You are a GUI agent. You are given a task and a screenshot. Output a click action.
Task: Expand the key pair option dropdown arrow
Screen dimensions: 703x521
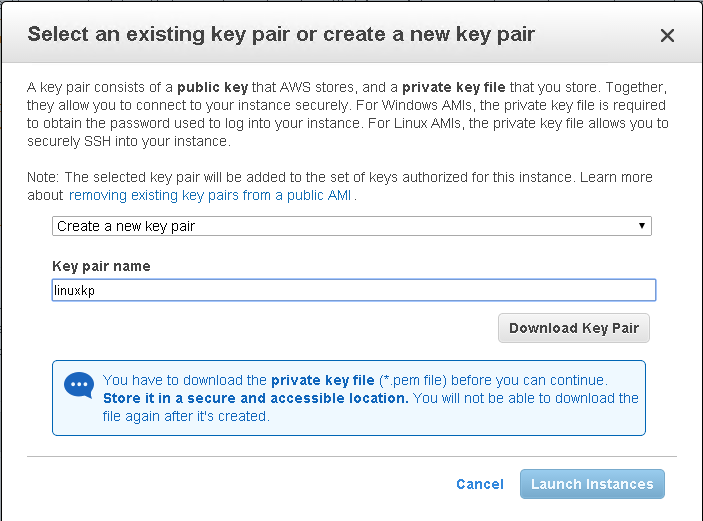[x=642, y=226]
